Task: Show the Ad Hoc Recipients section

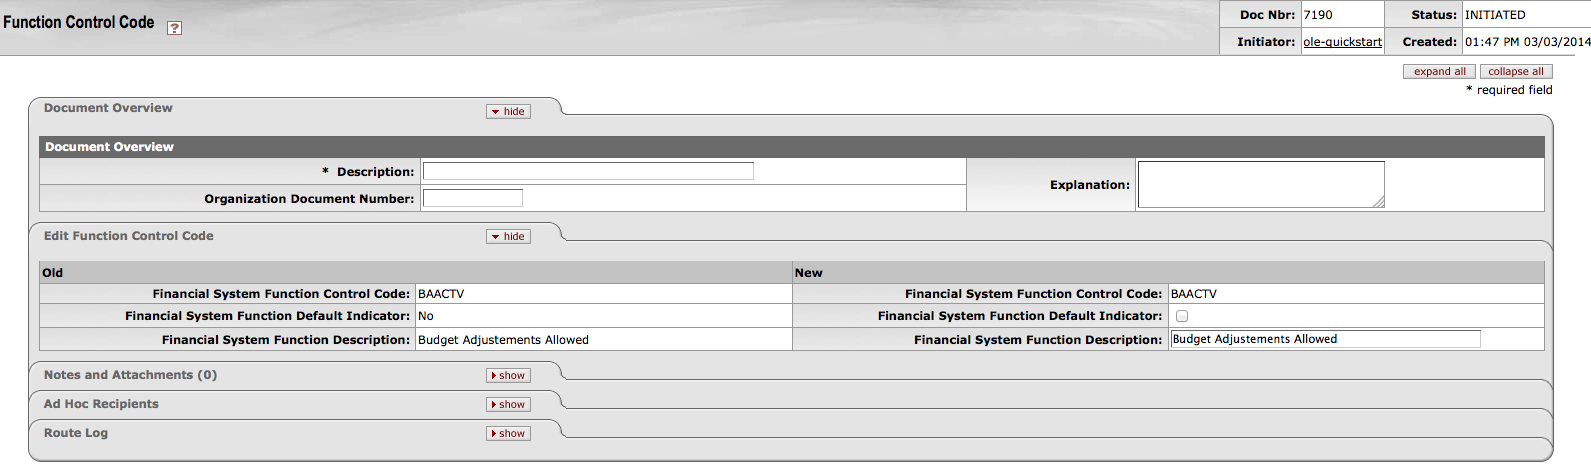Action: pos(508,405)
